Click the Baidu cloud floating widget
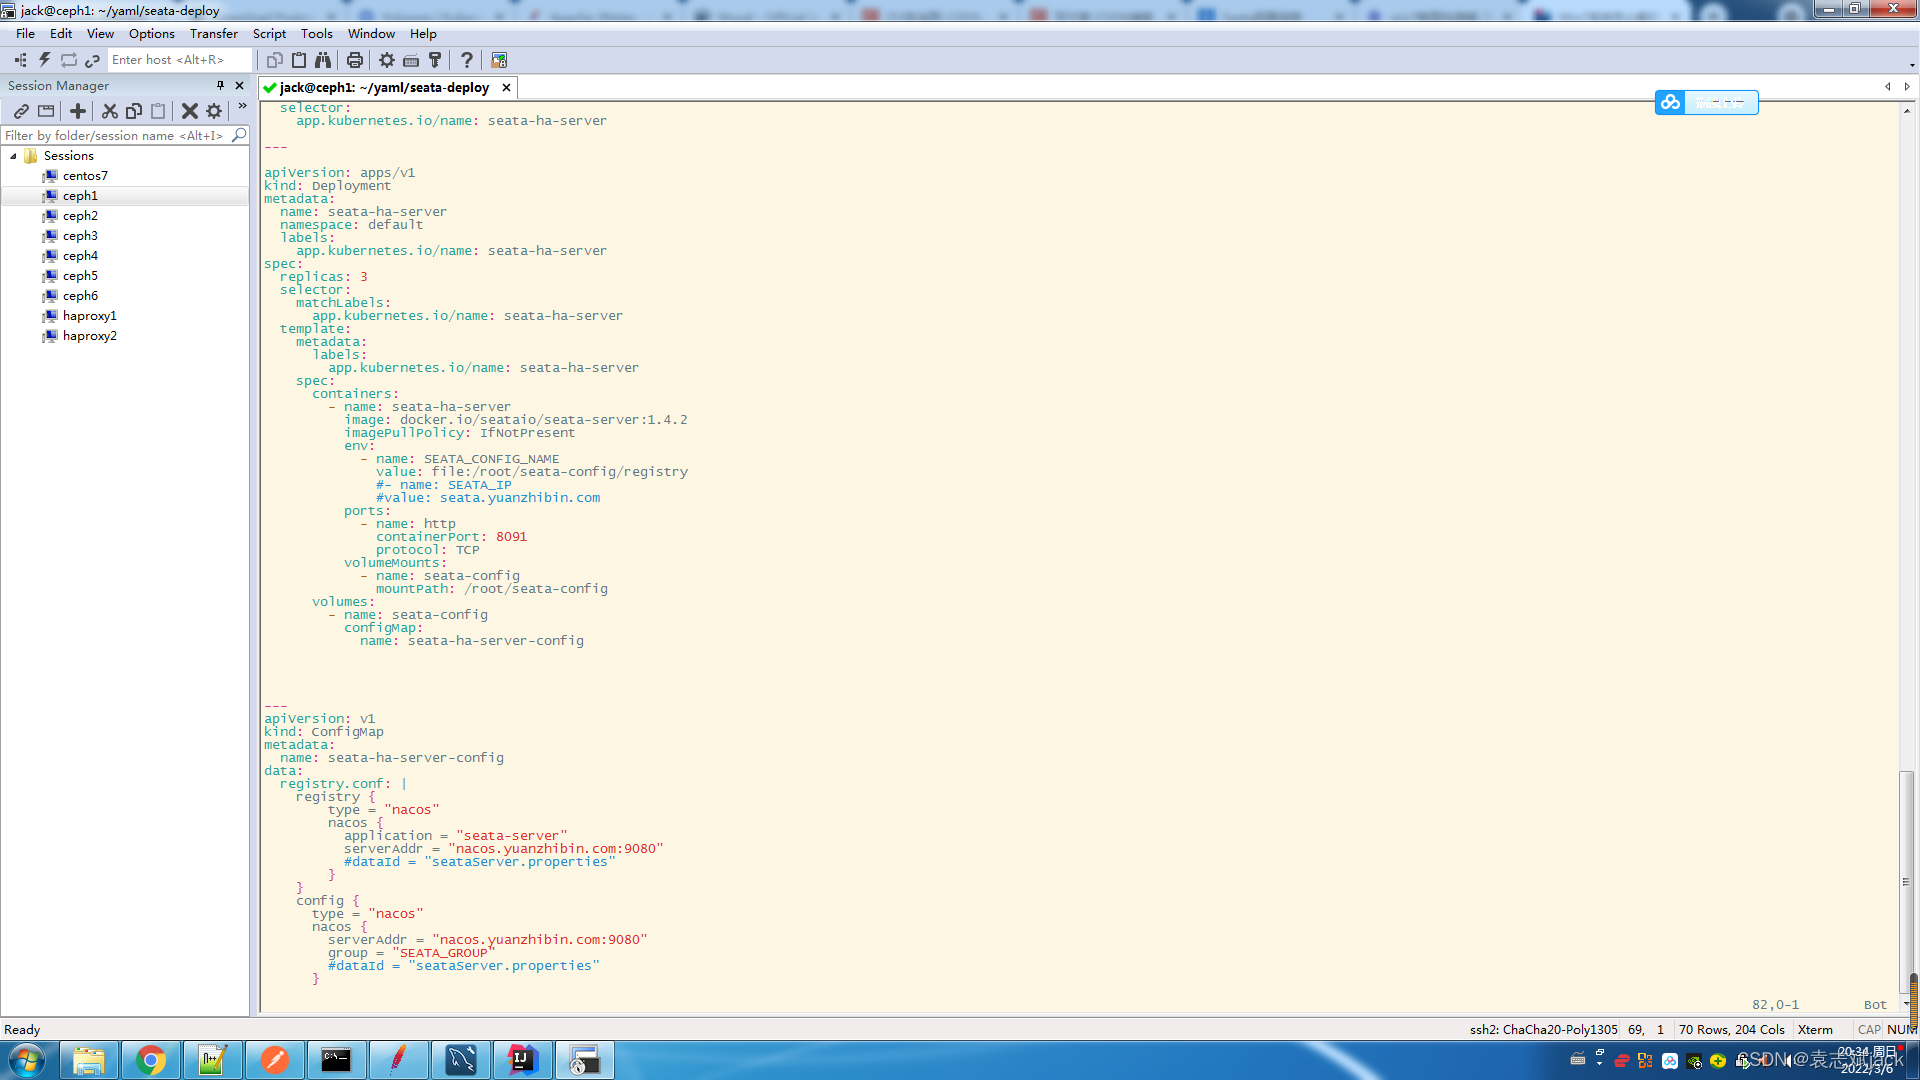The width and height of the screenshot is (1920, 1080). point(1707,102)
